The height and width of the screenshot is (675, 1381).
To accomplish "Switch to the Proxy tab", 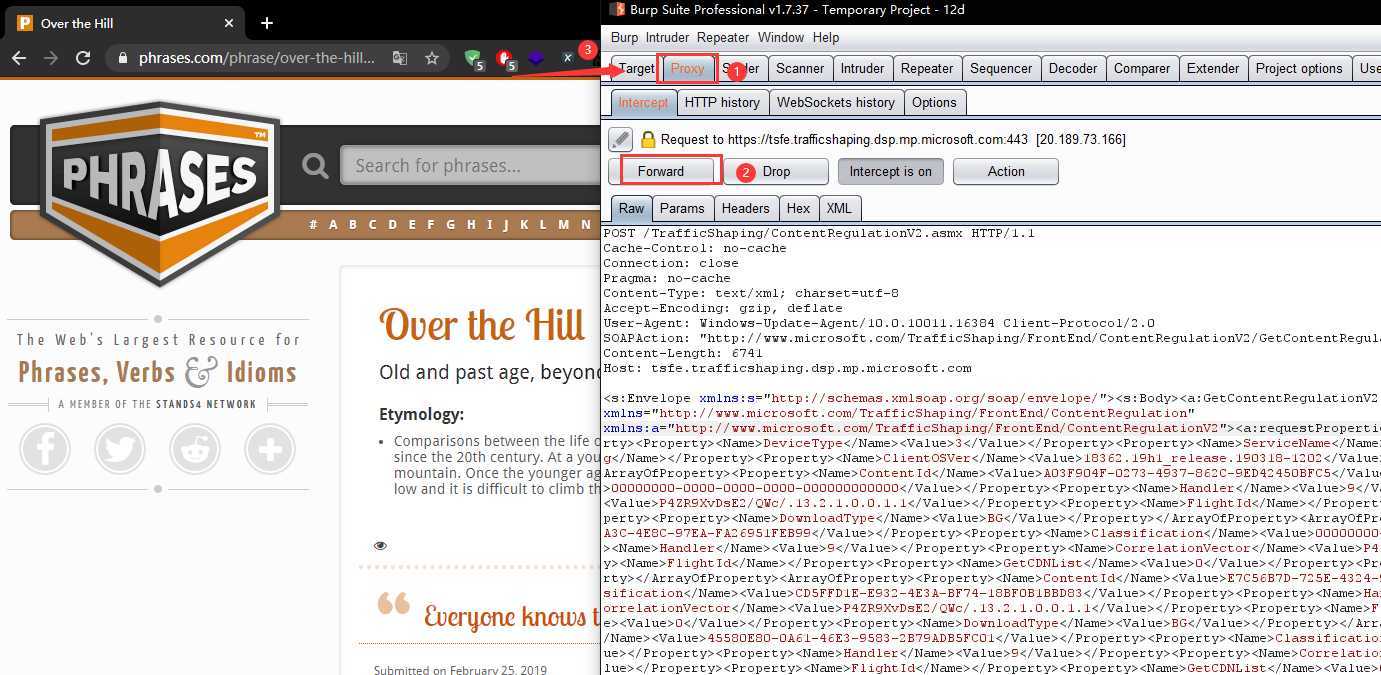I will [x=687, y=69].
